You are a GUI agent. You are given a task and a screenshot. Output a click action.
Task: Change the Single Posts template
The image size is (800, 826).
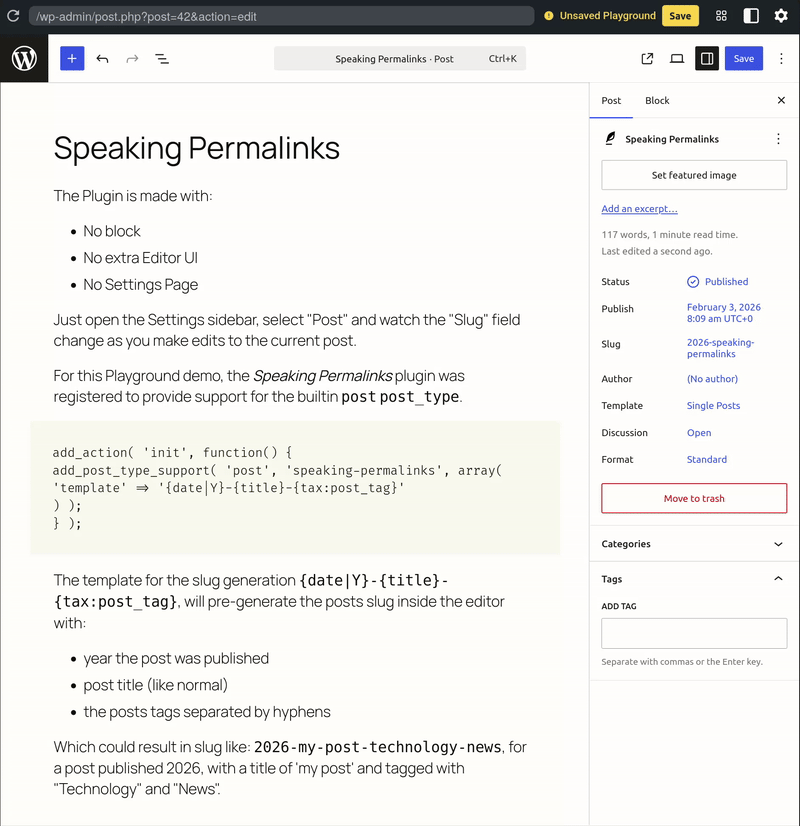pos(713,406)
